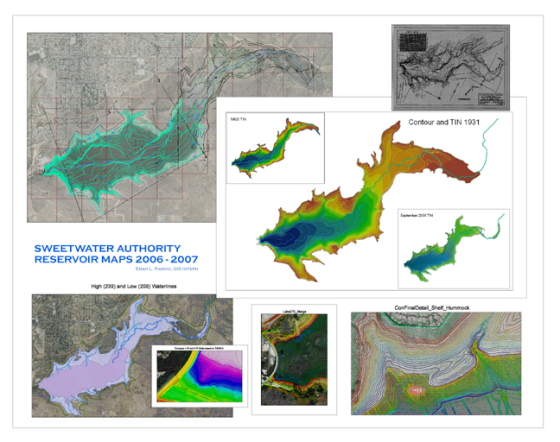
Task: Click the rainbow-colored grid comparison inset
Action: click(x=200, y=376)
